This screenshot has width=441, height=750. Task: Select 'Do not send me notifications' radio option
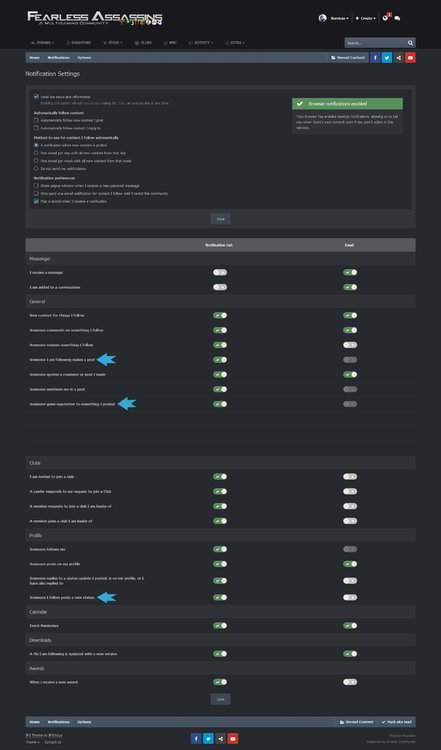(36, 168)
